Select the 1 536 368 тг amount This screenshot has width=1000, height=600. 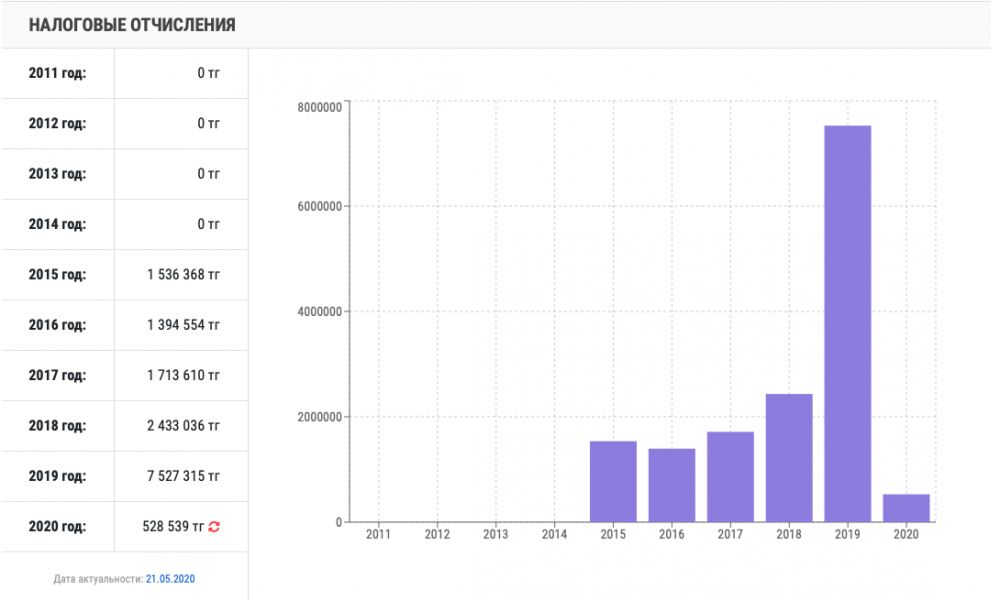[183, 275]
